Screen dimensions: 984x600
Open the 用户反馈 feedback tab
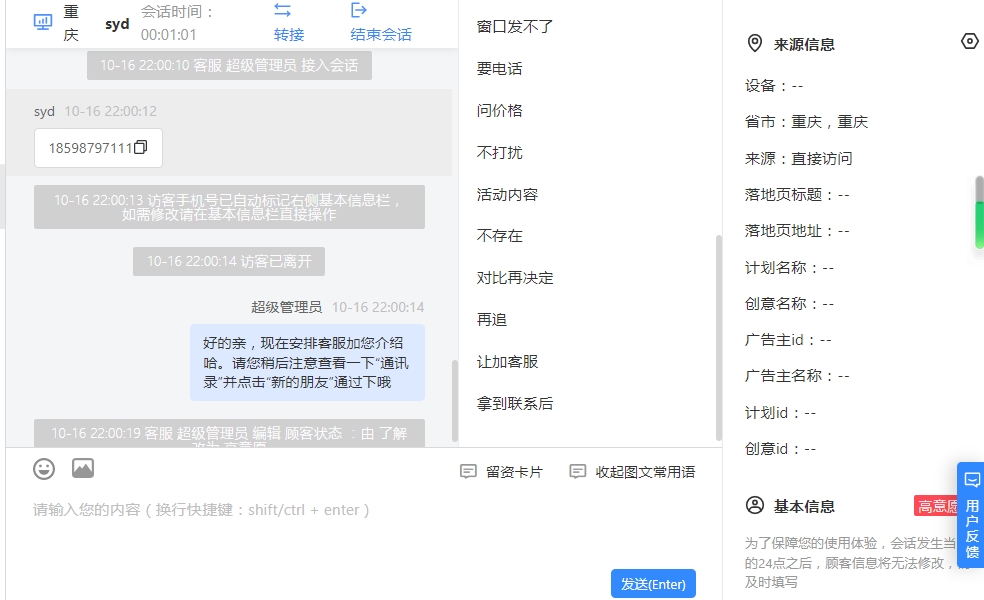pyautogui.click(x=971, y=515)
